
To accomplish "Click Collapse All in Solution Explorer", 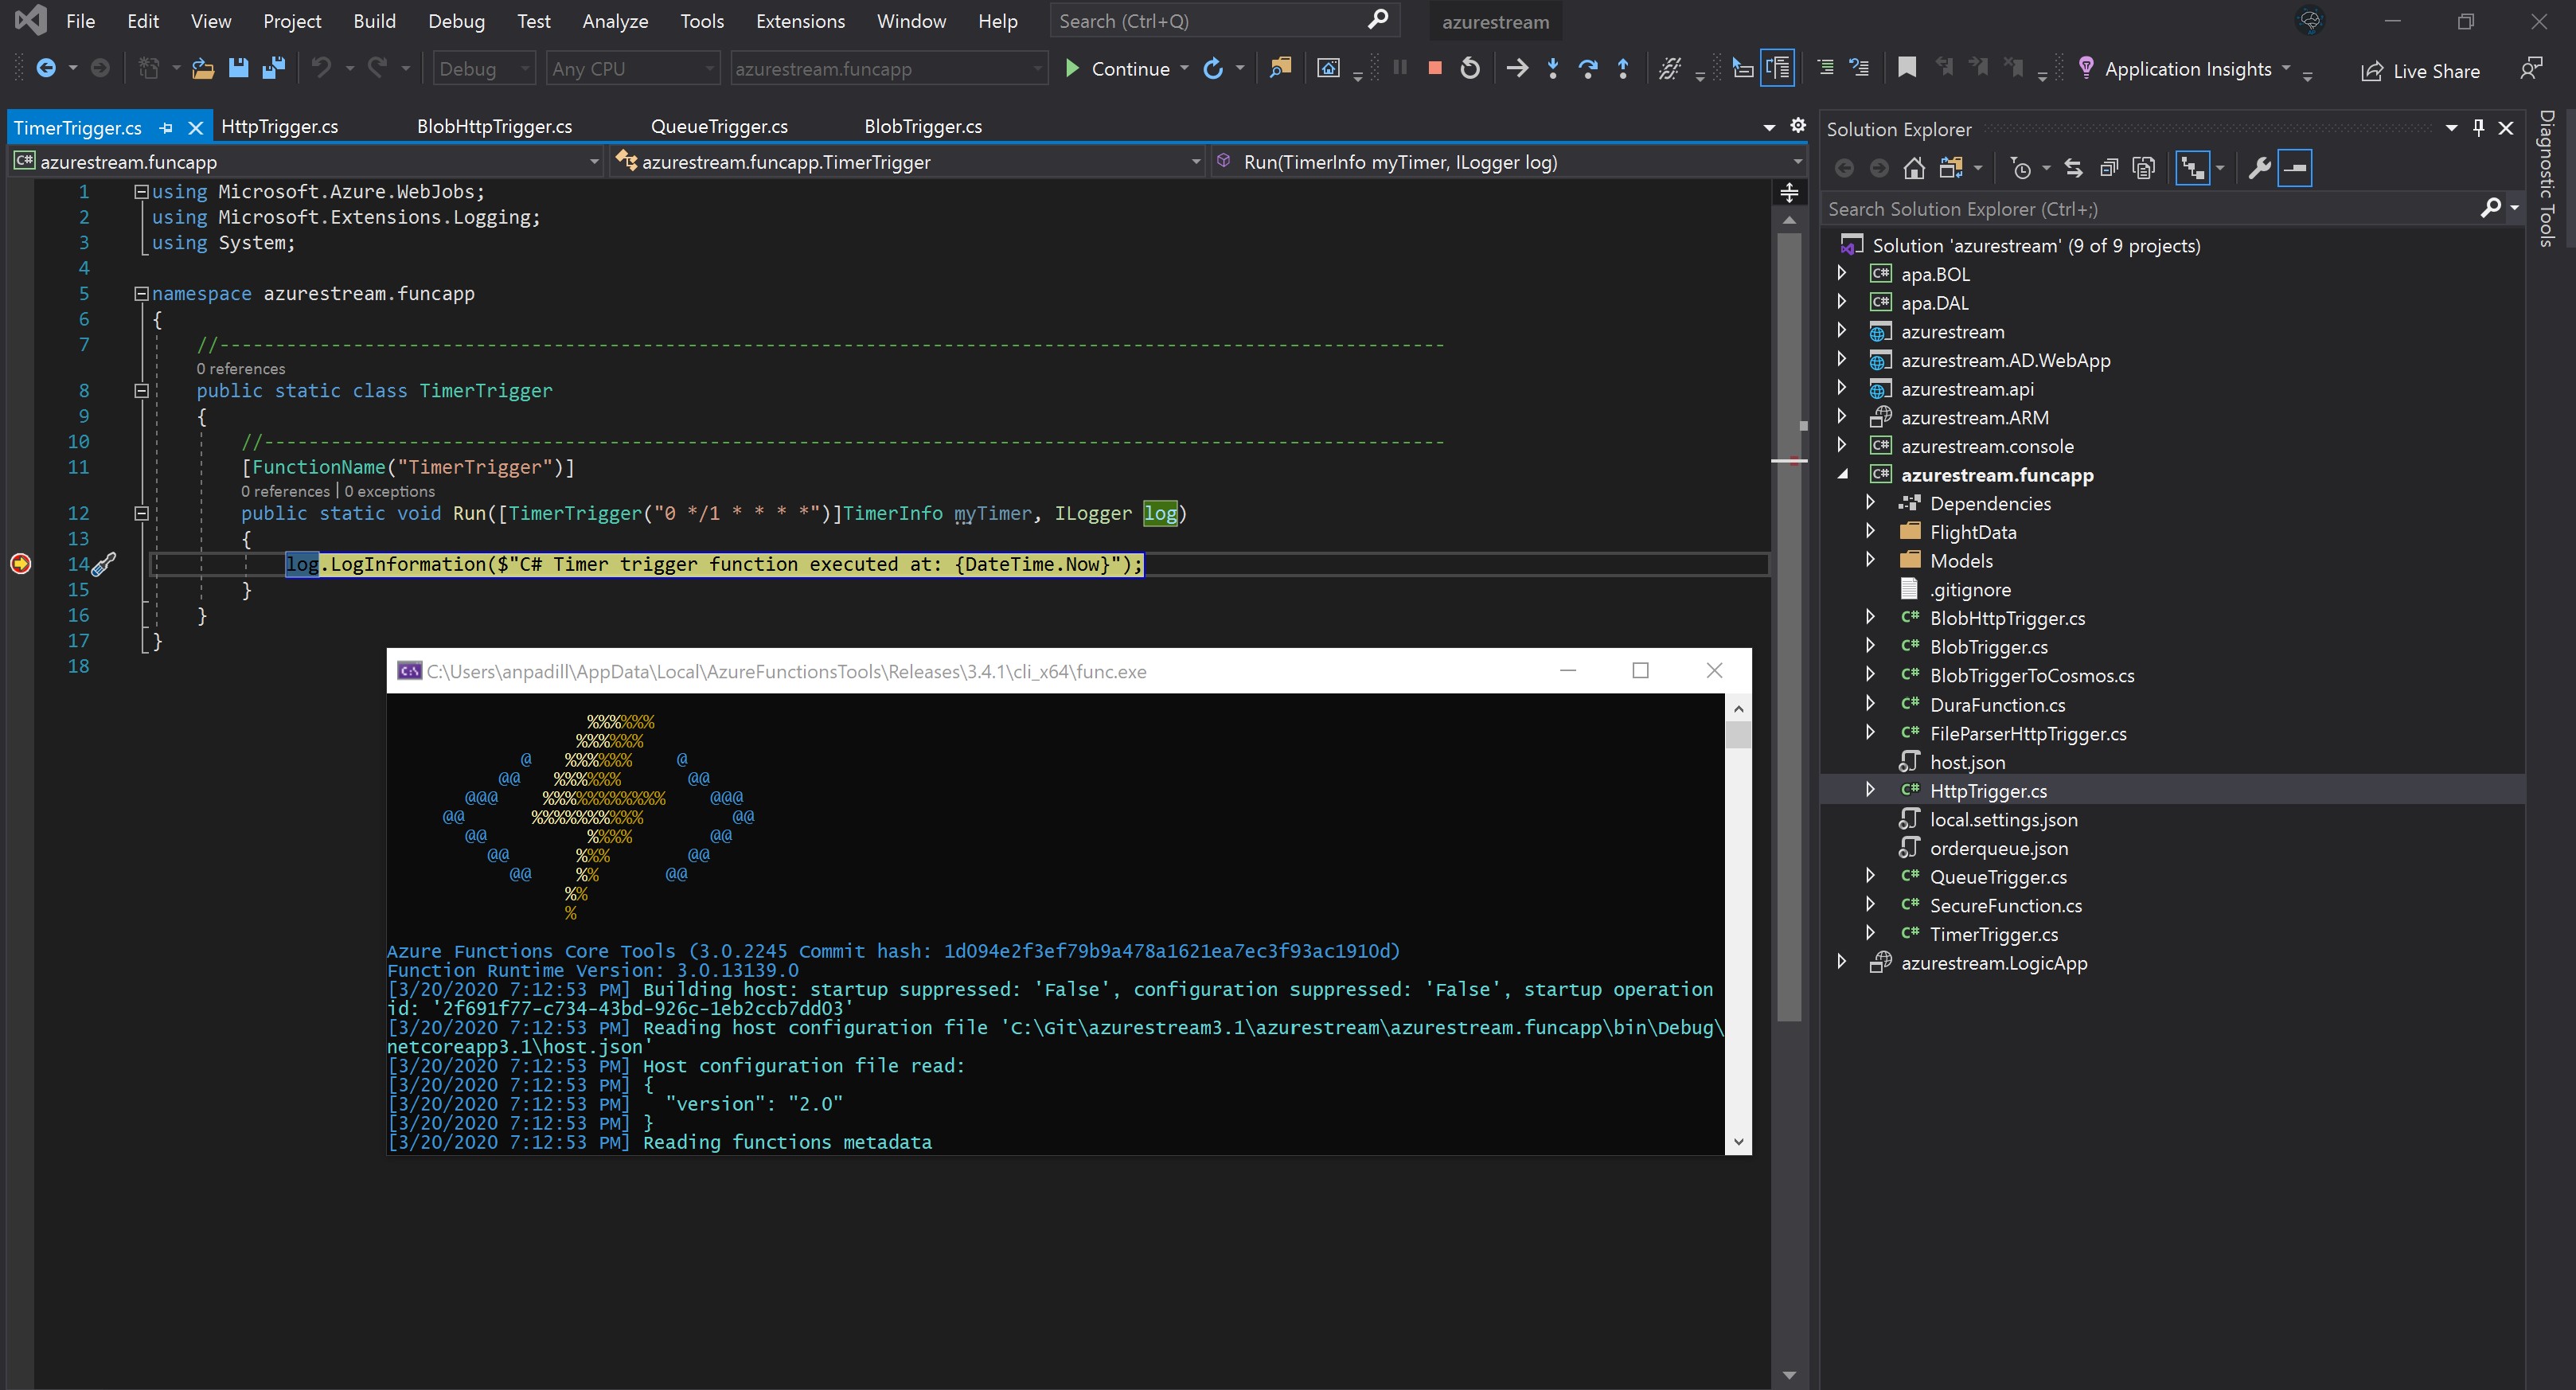I will [2109, 168].
